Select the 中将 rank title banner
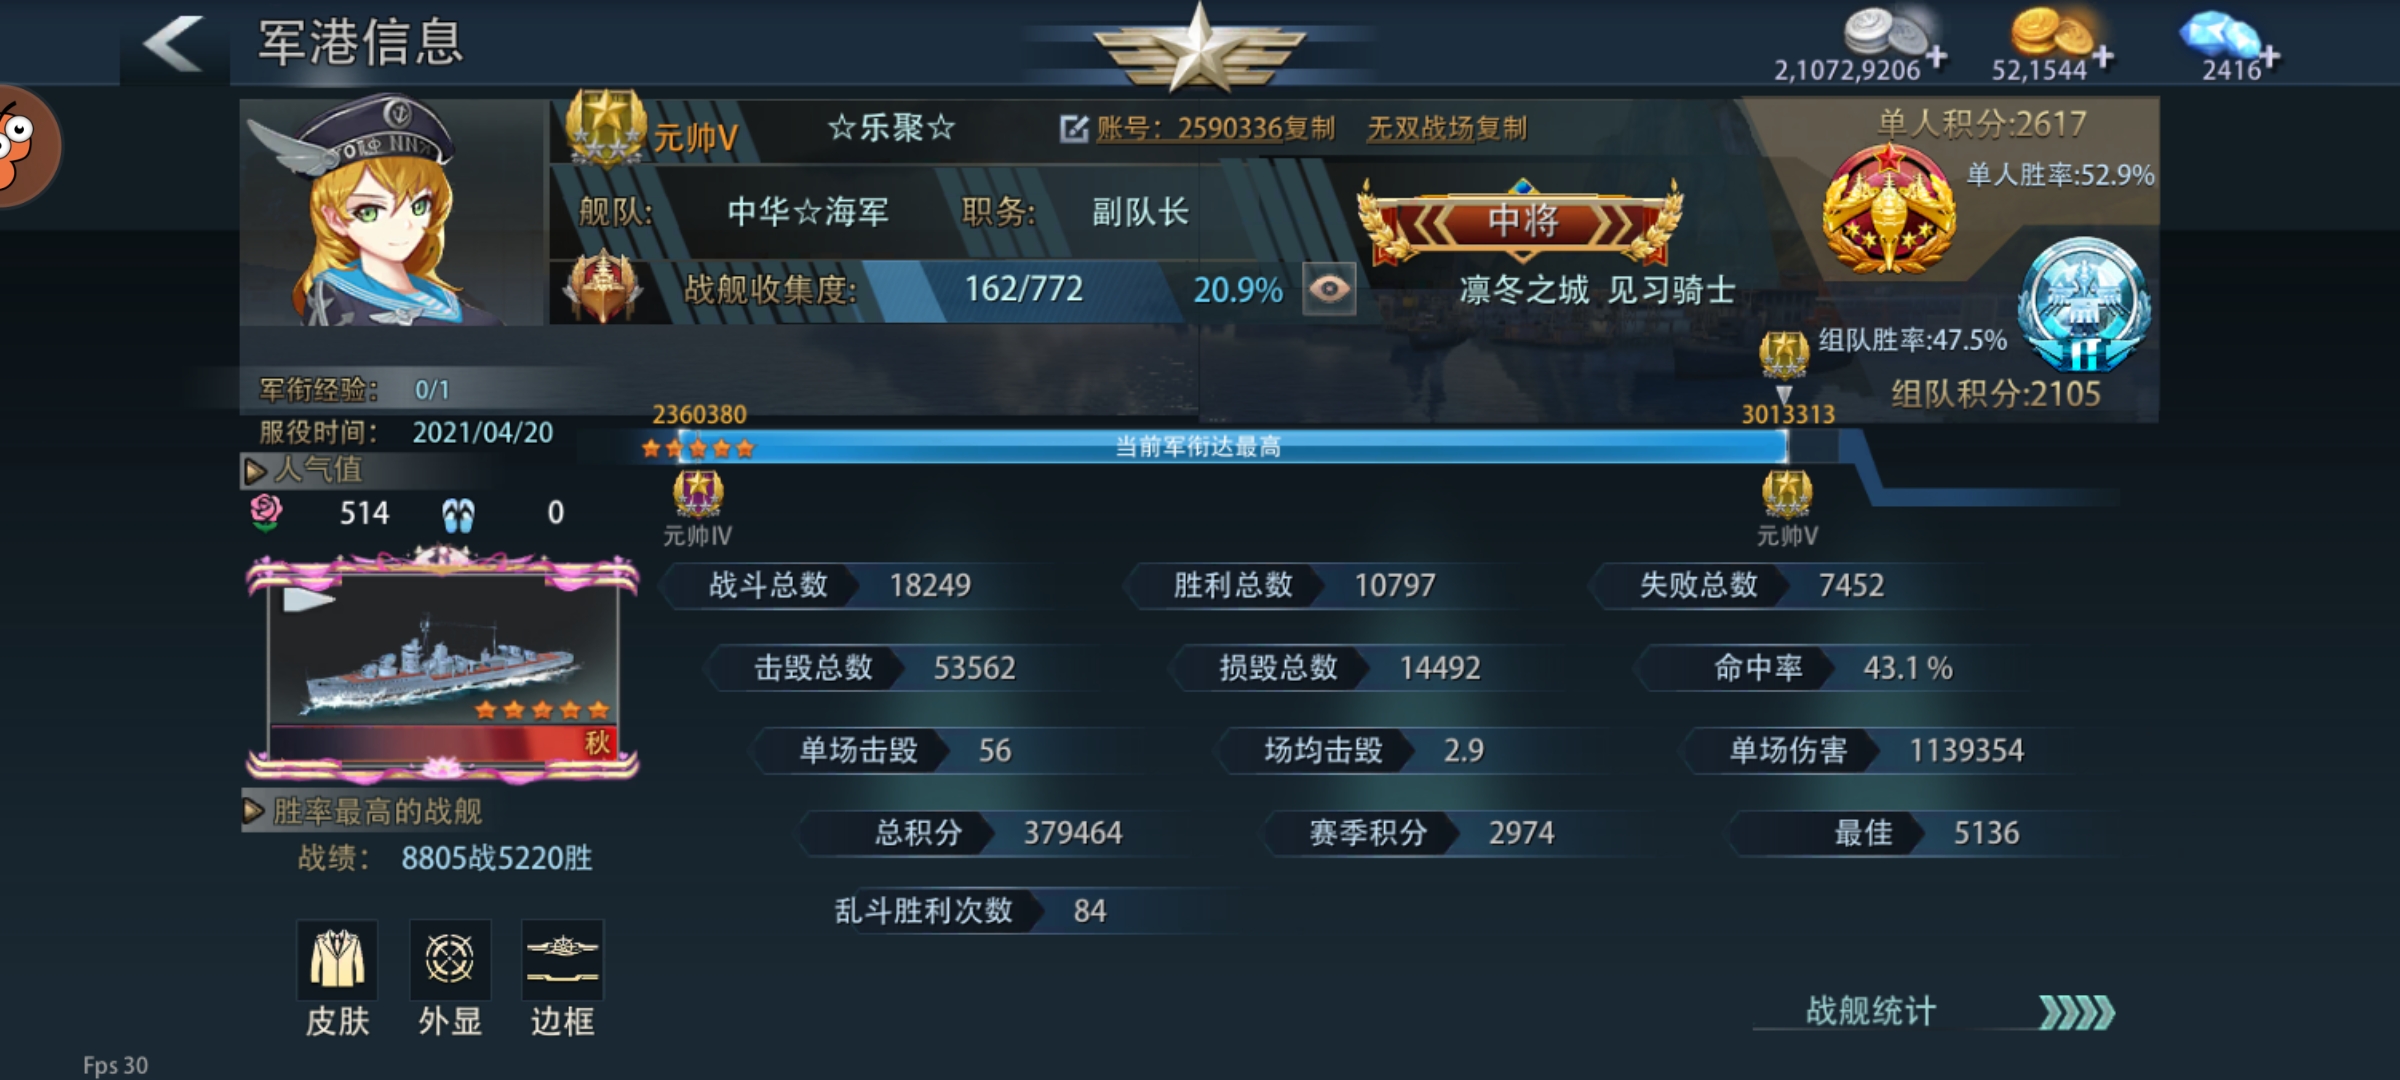2400x1080 pixels. 1521,221
